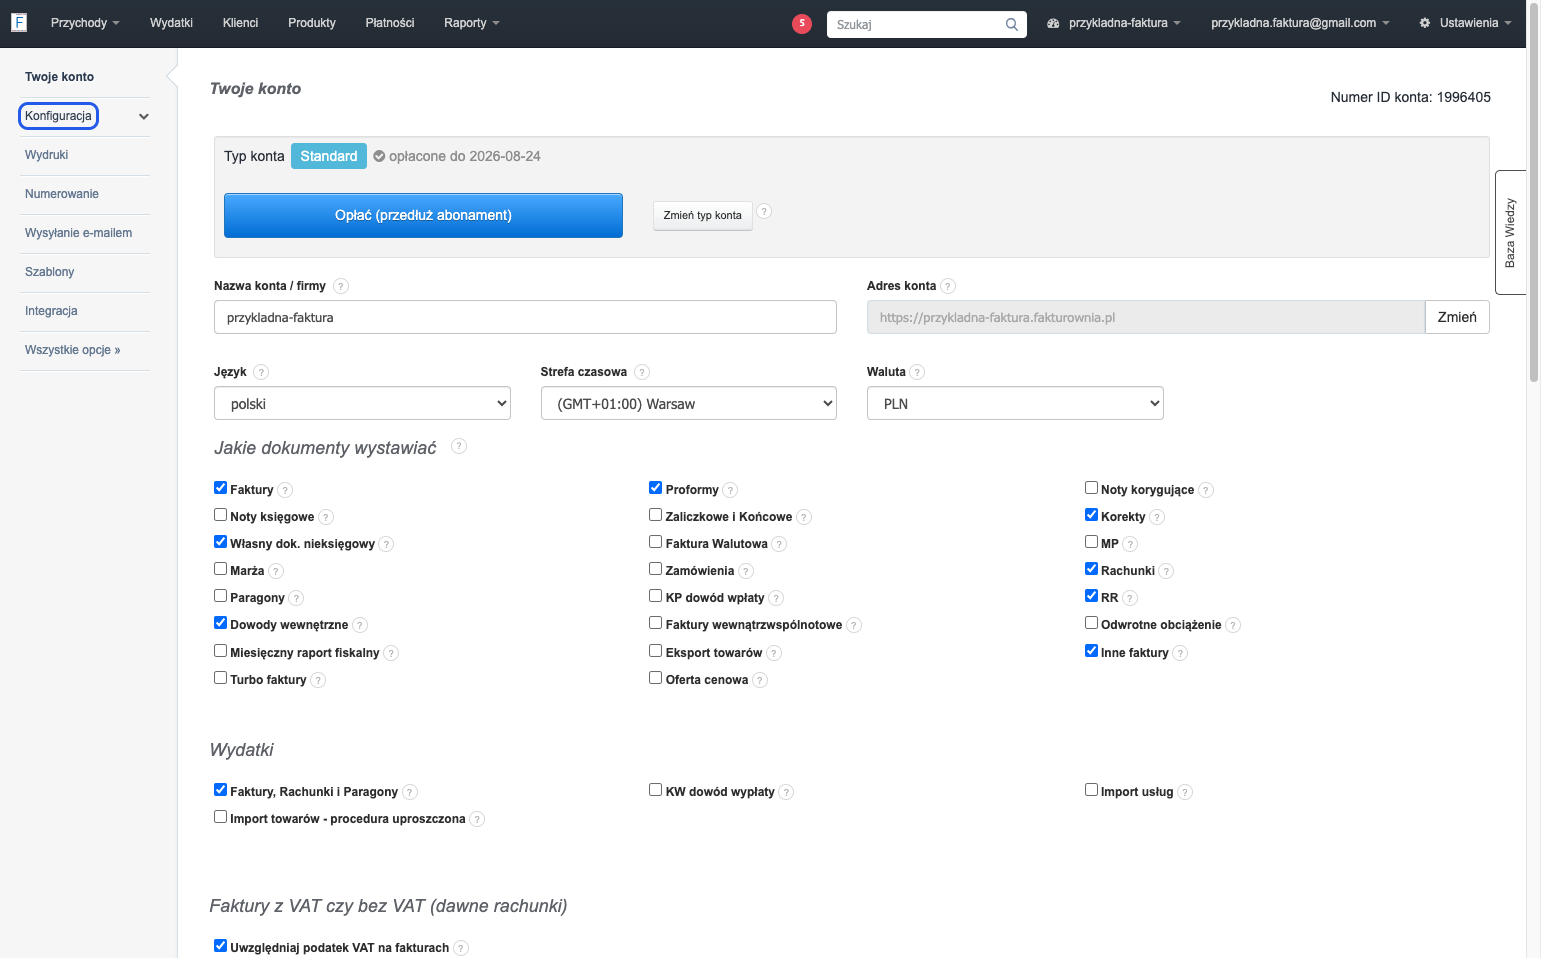Click the Nazwa konta / firmy input field
This screenshot has height=958, width=1541.
525,317
